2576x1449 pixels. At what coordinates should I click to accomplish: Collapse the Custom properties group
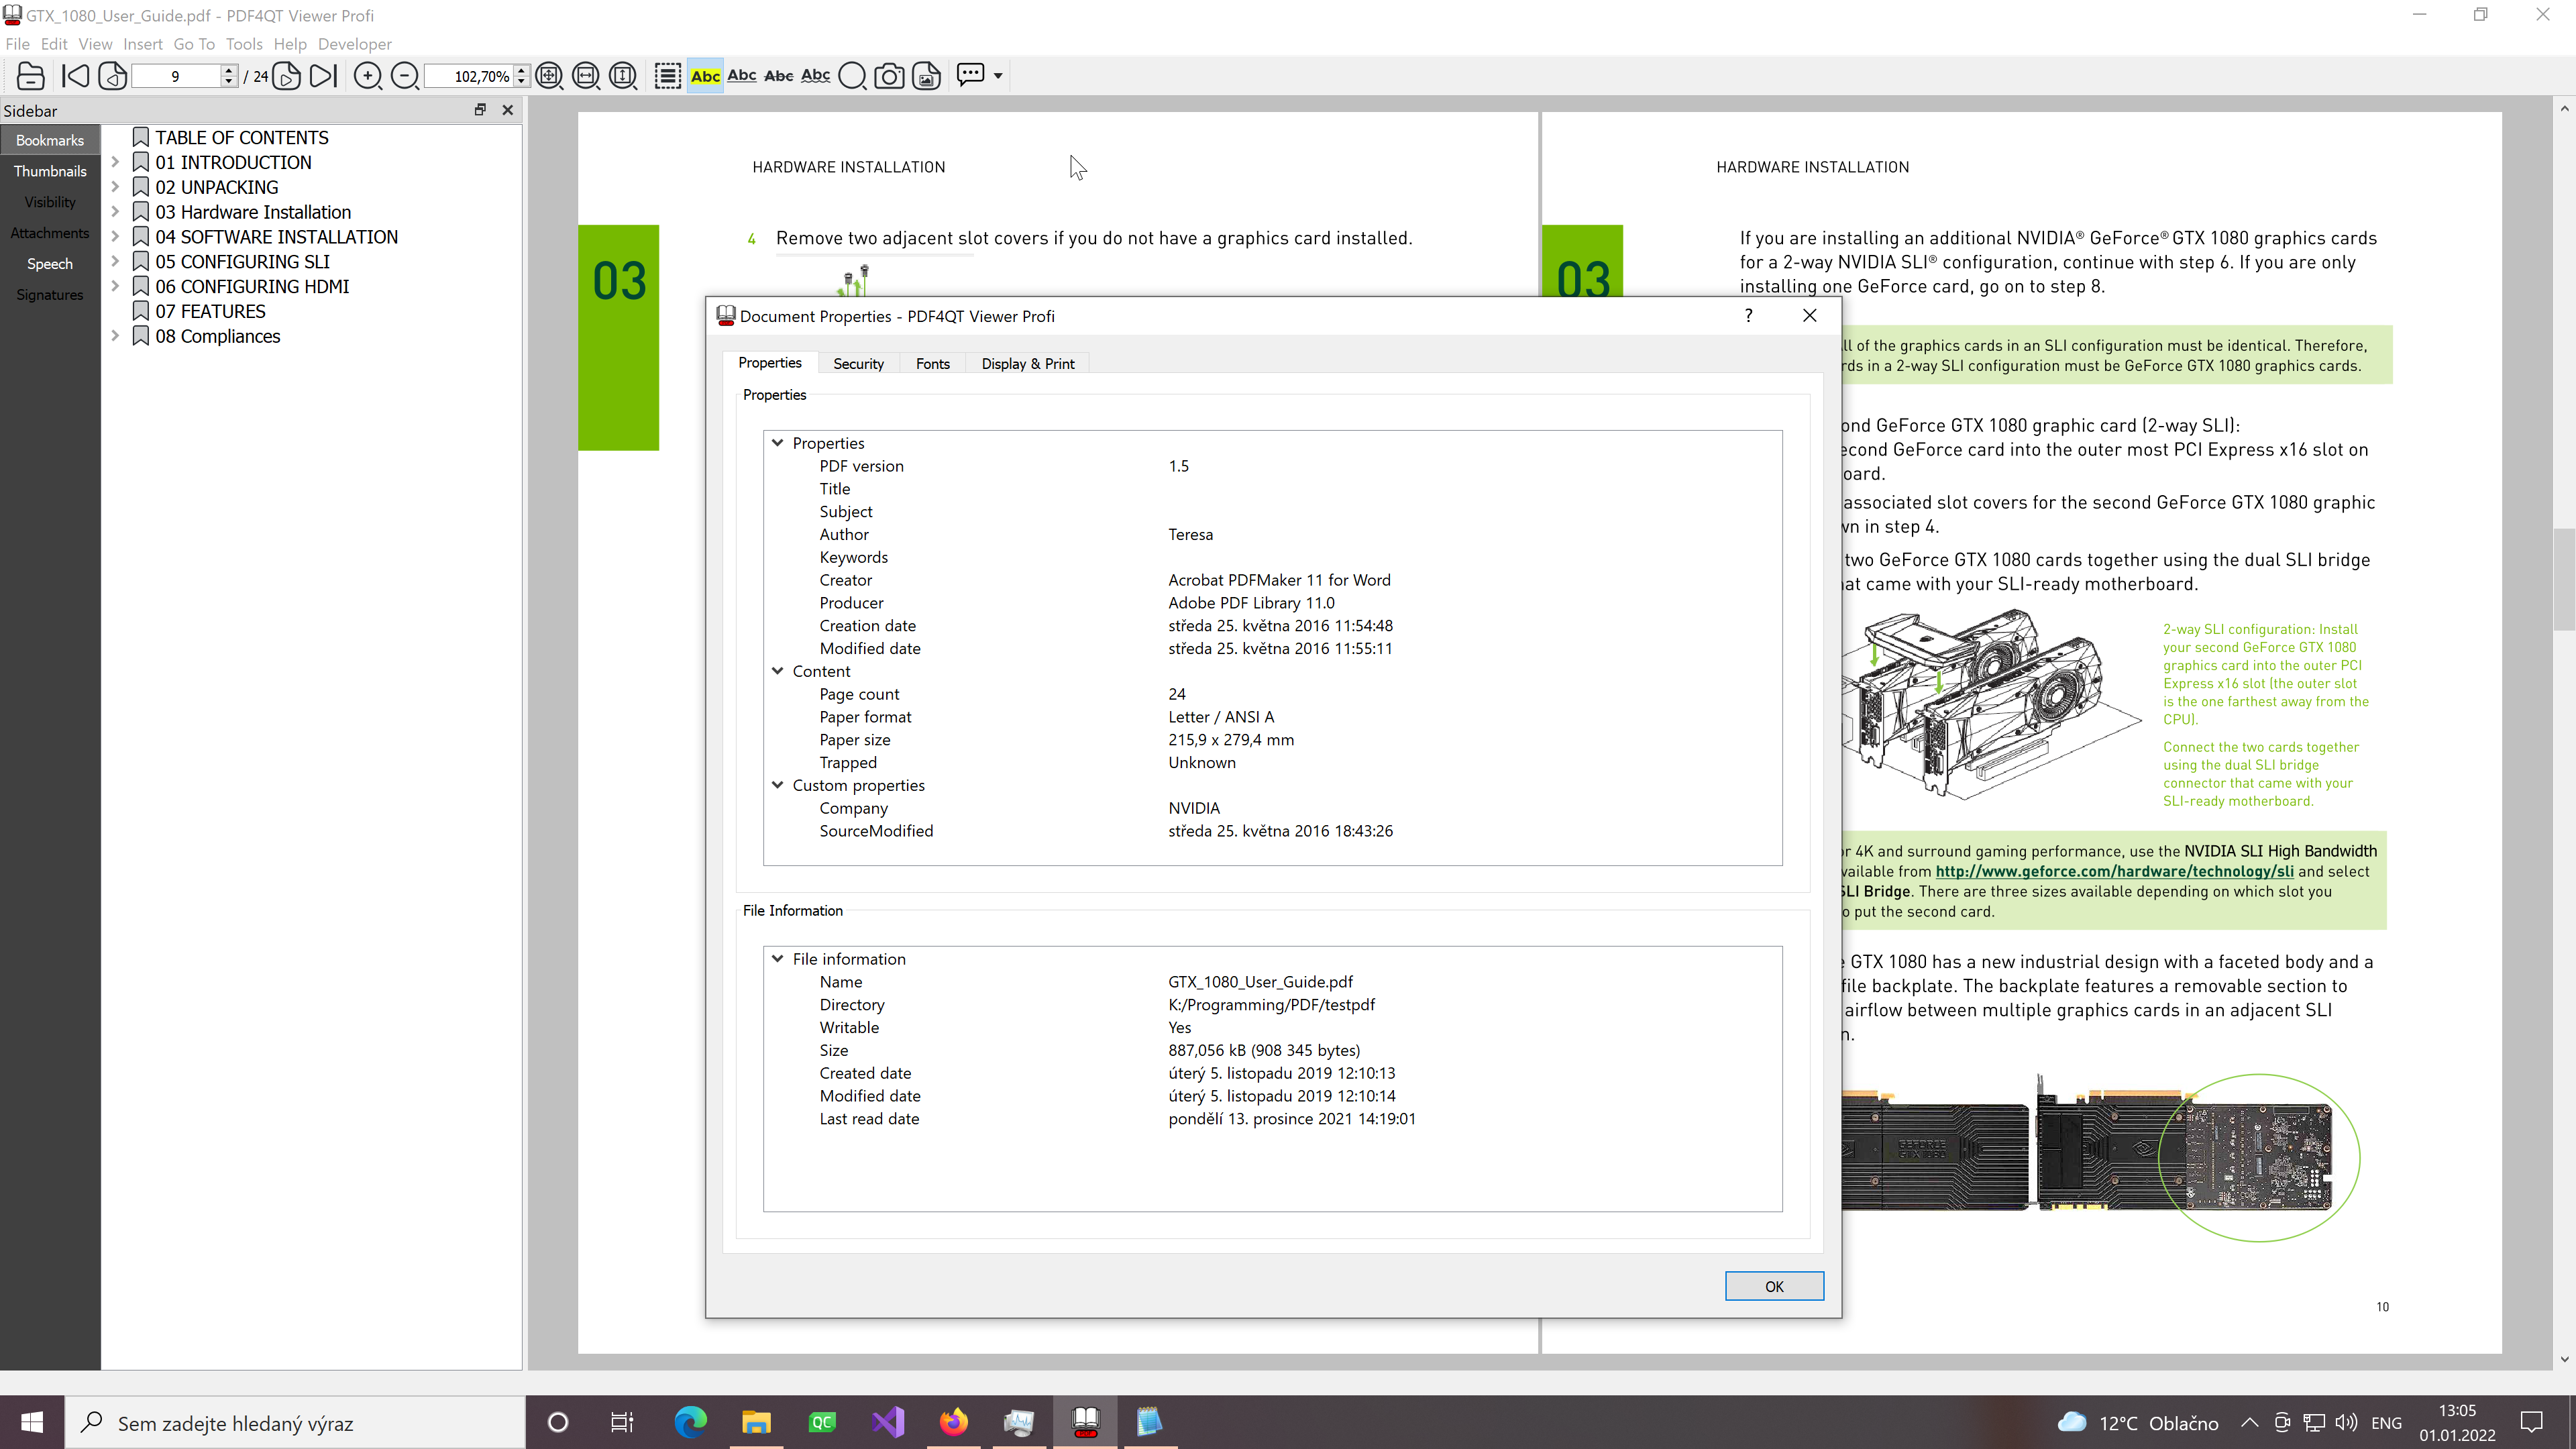pyautogui.click(x=777, y=785)
